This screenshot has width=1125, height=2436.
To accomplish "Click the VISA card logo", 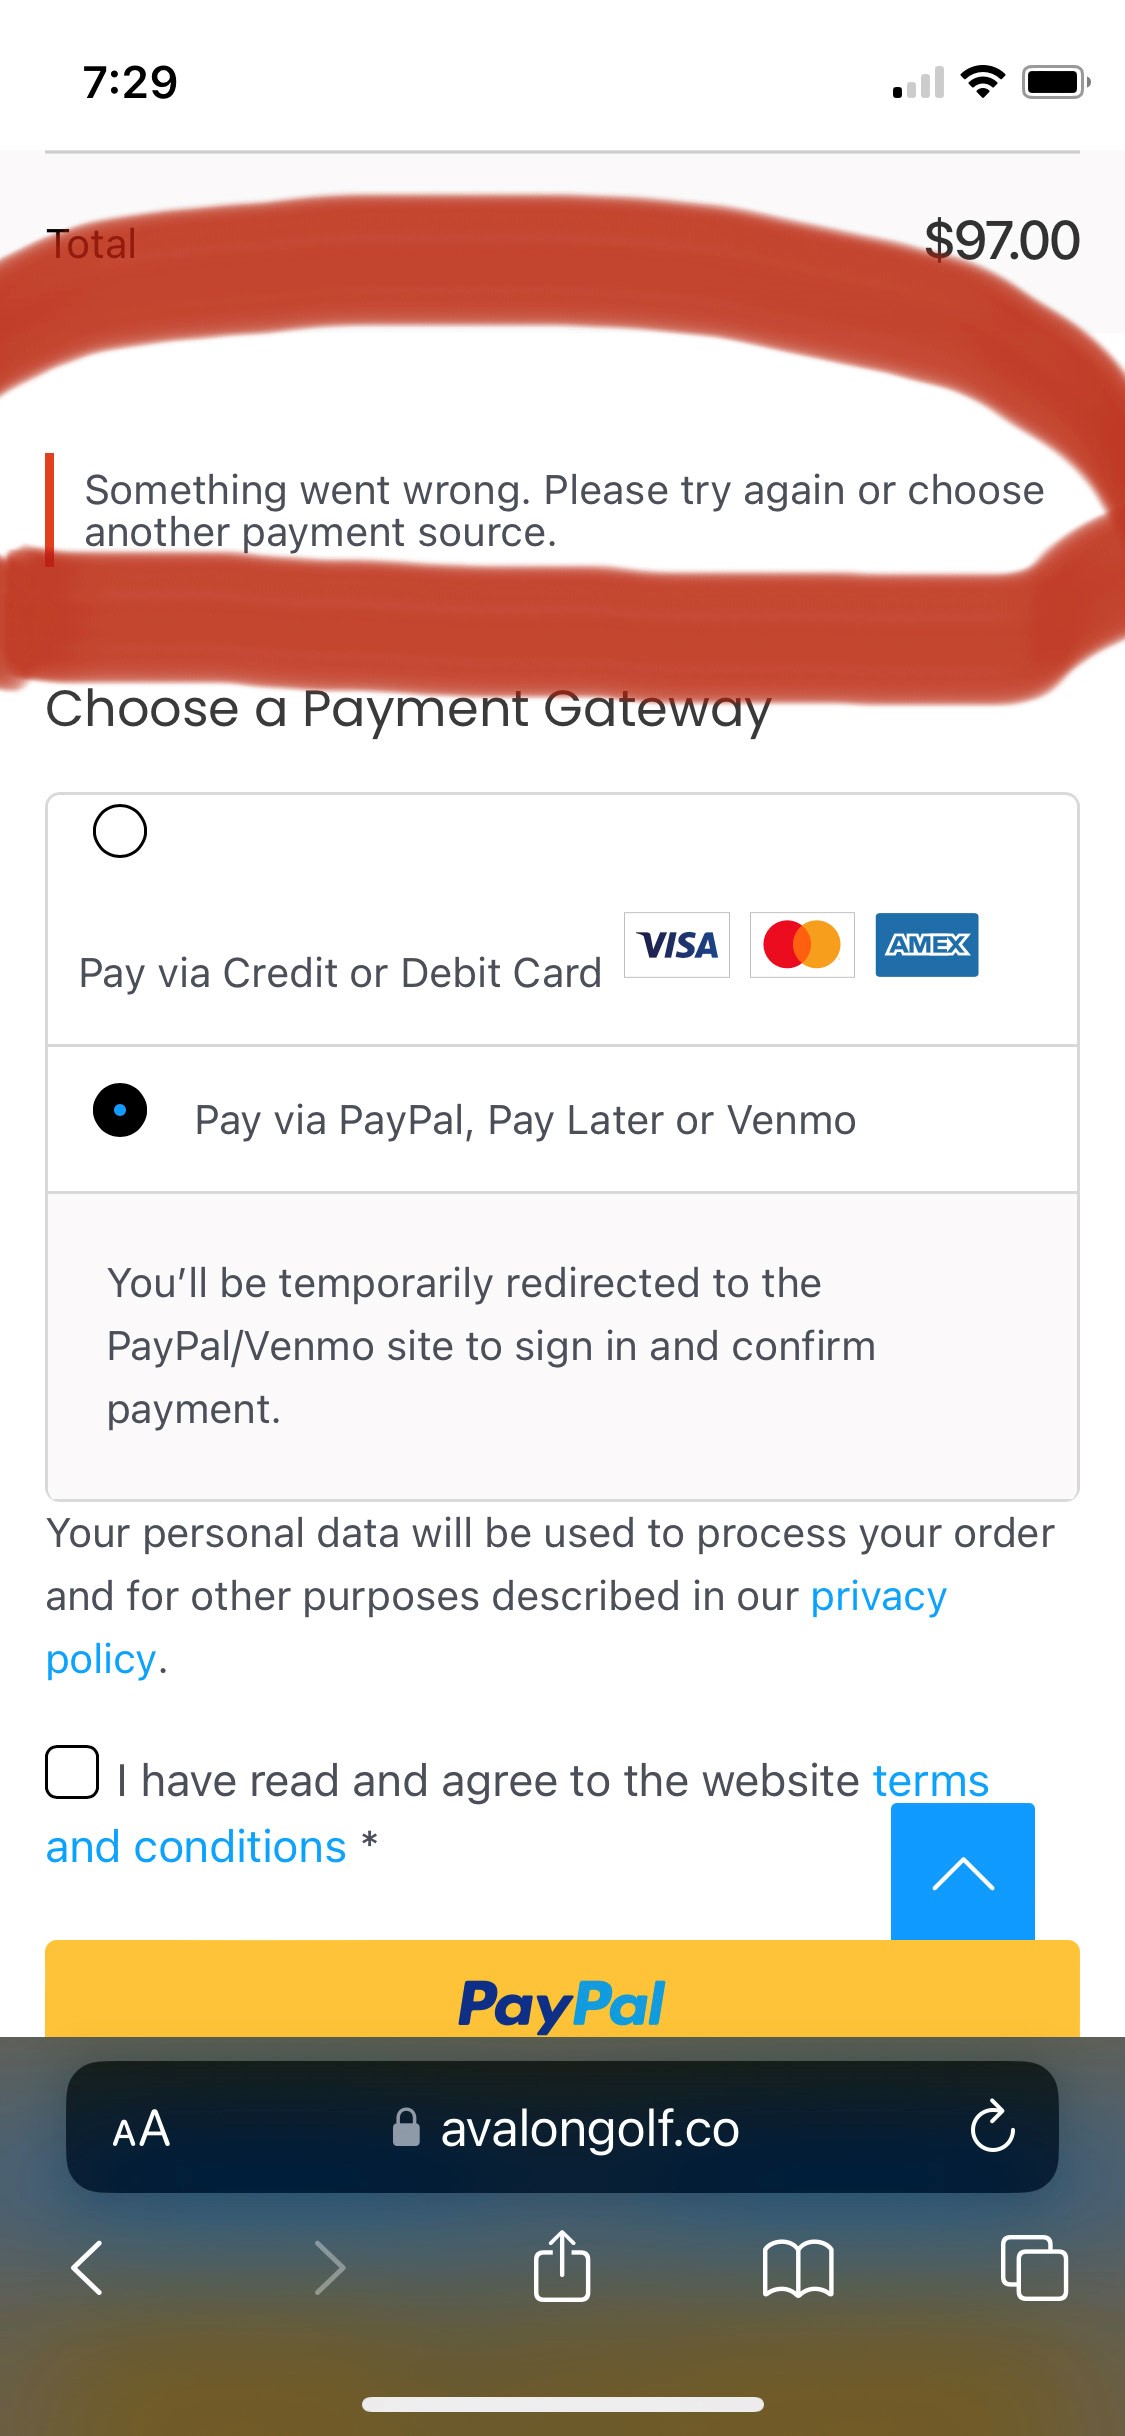I will point(676,946).
